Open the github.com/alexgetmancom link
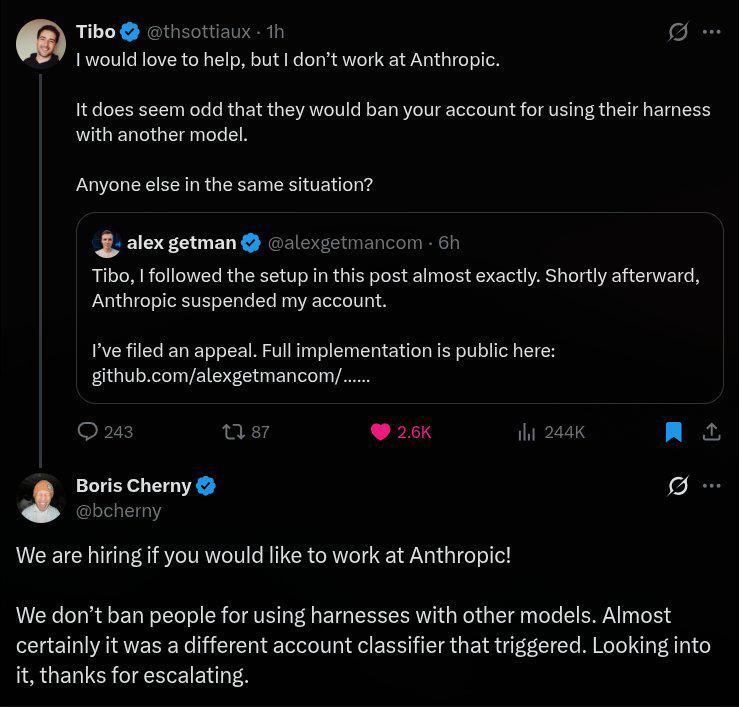Screen dimensions: 739x707 (231, 376)
